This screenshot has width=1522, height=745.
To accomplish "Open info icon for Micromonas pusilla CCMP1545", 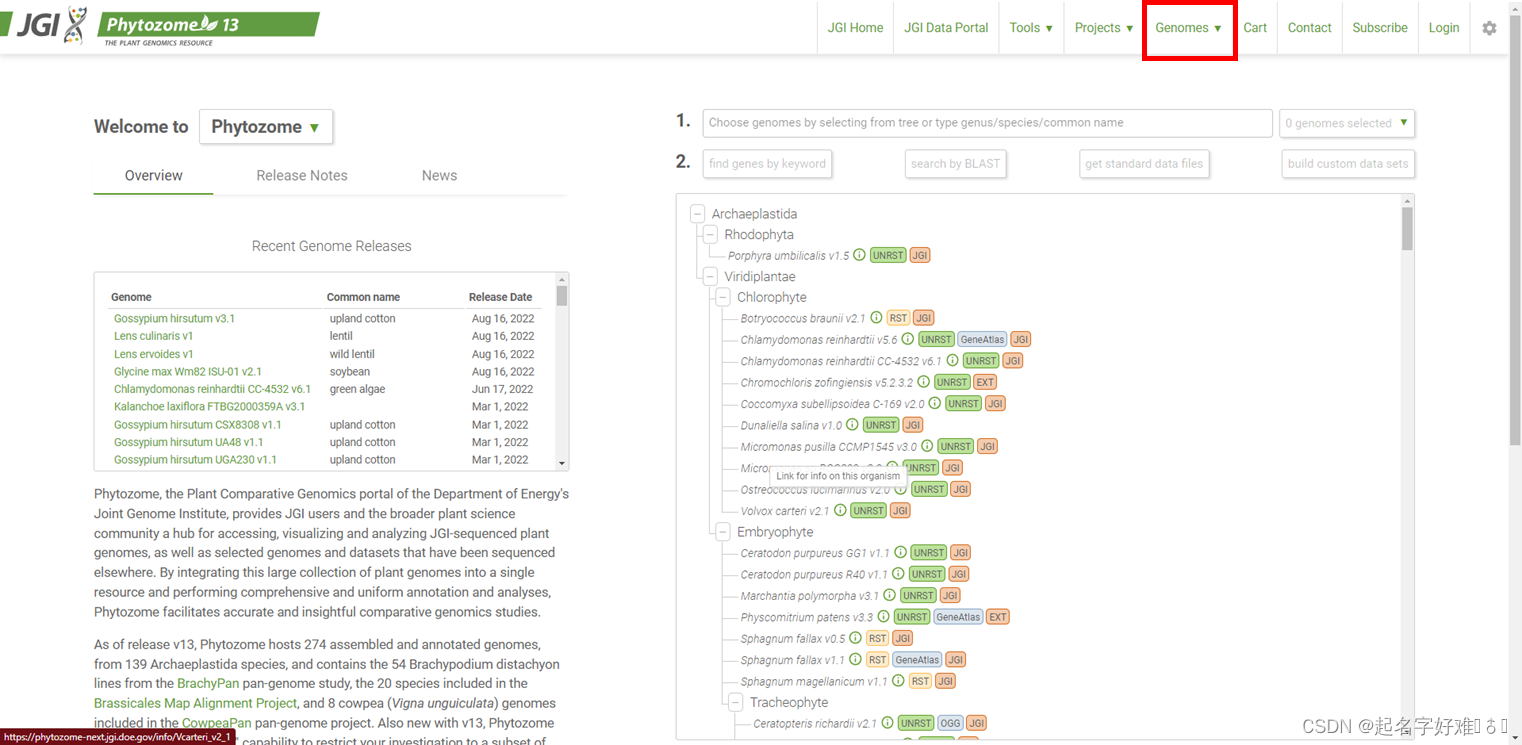I will 927,446.
